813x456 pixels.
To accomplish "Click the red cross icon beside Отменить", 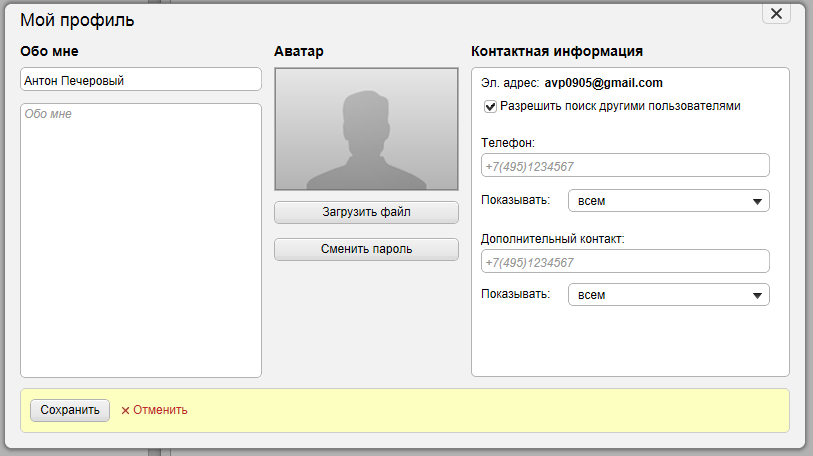I will pos(125,410).
